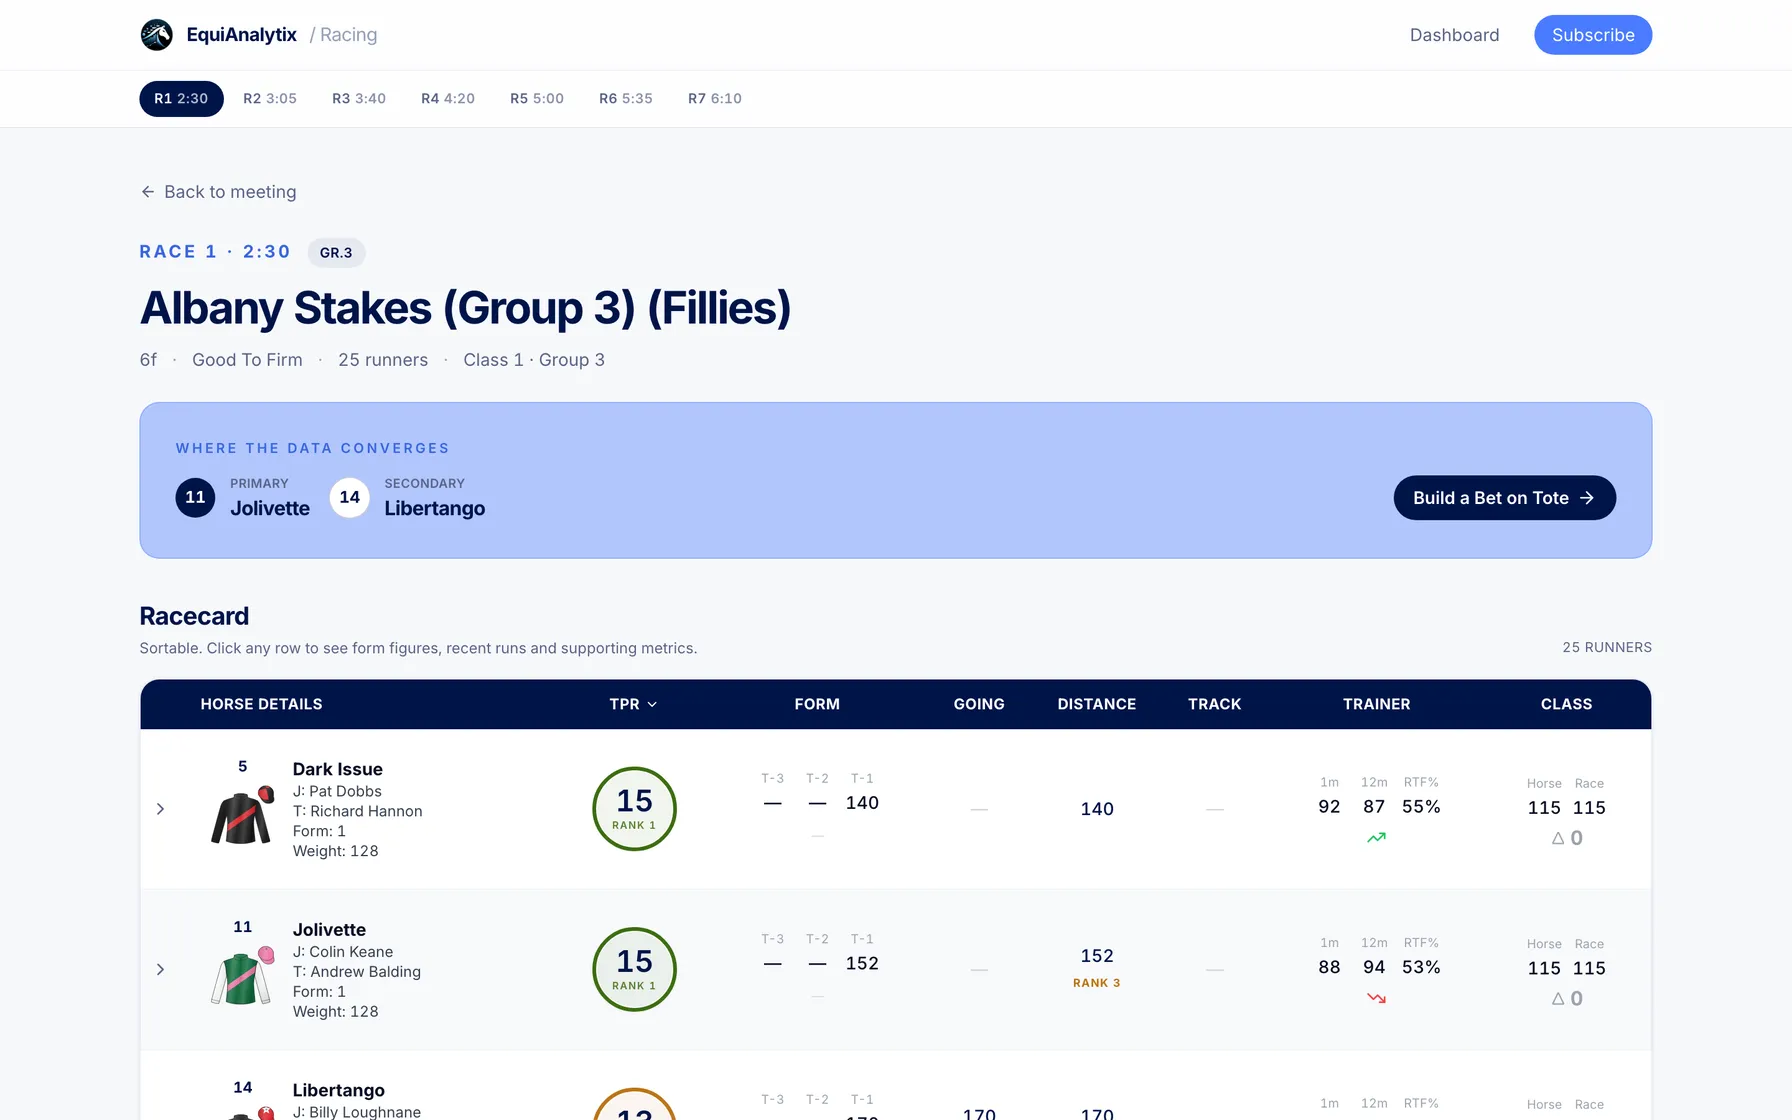
Task: Click Dark Issue's TPR 15 rank circle
Action: click(x=634, y=809)
